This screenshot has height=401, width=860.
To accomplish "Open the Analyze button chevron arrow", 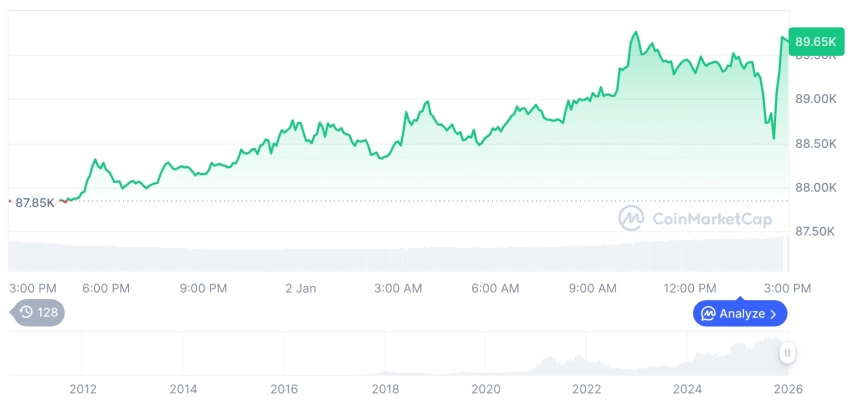I will click(774, 314).
